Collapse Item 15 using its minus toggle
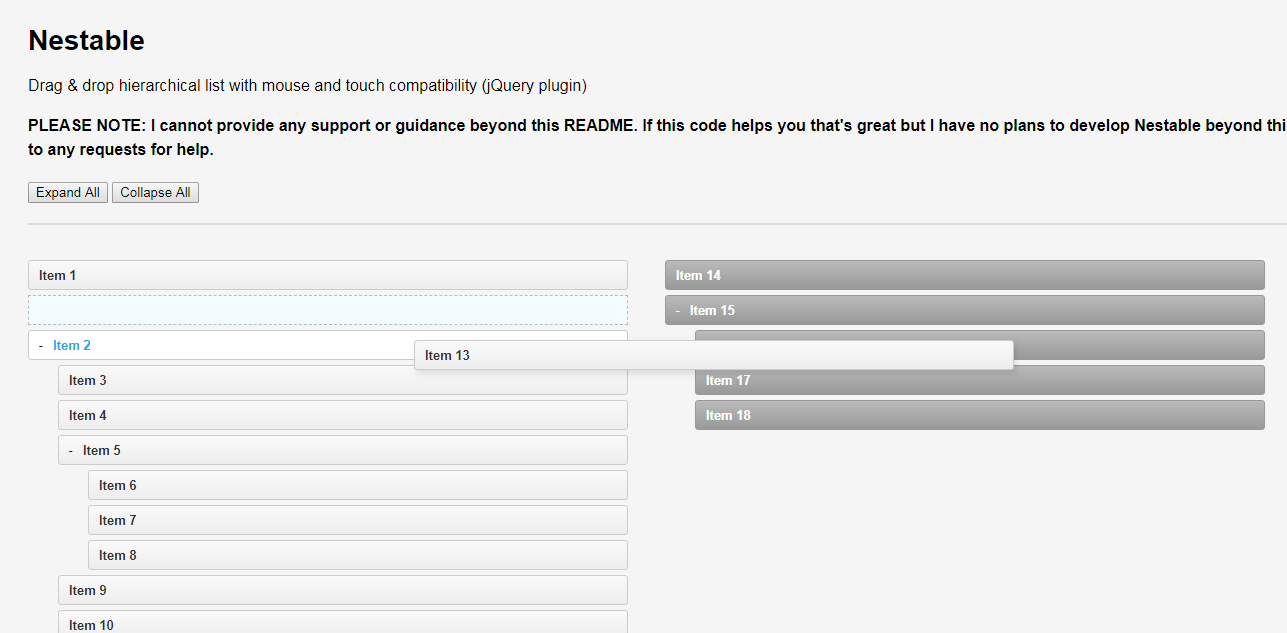Screen dimensions: 1287x633 (x=677, y=310)
